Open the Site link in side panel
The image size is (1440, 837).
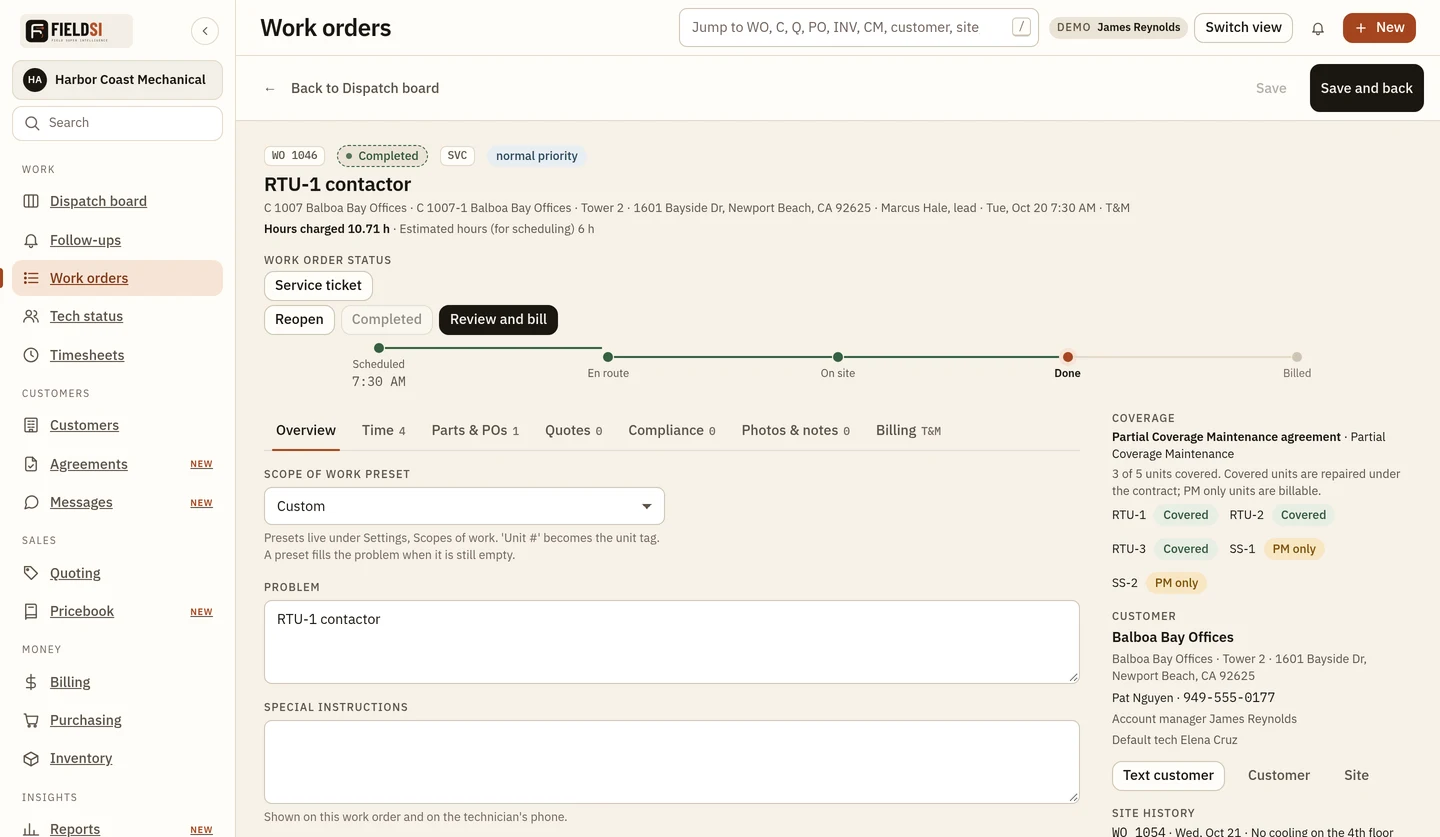pyautogui.click(x=1356, y=775)
